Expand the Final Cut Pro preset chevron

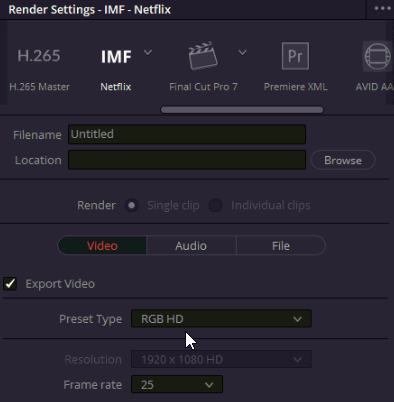click(x=242, y=52)
